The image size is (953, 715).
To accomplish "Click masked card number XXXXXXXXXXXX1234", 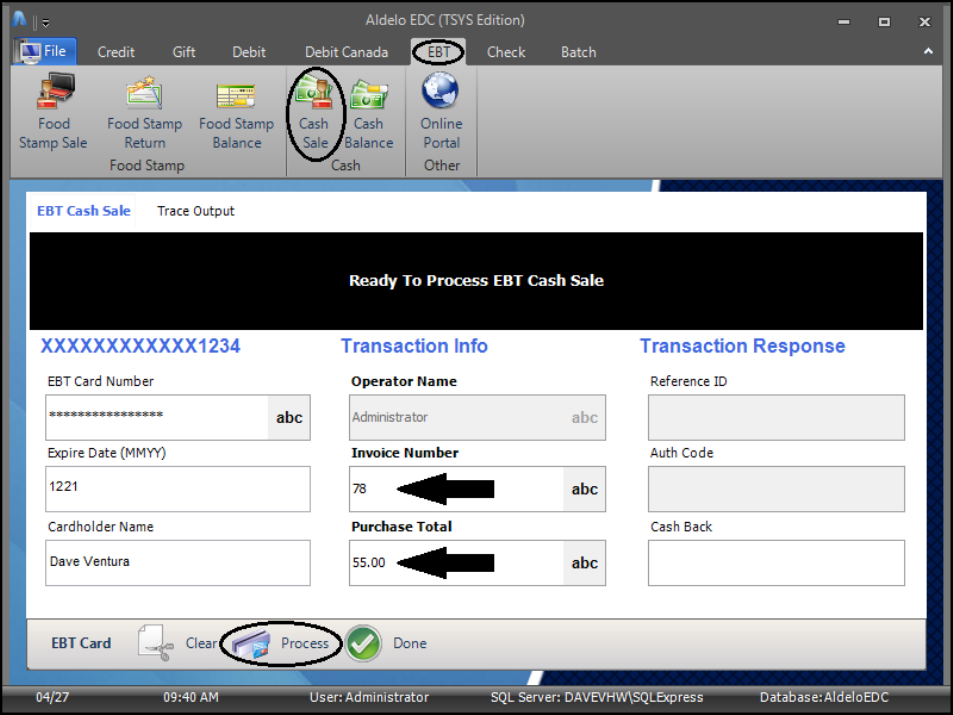I will click(140, 346).
